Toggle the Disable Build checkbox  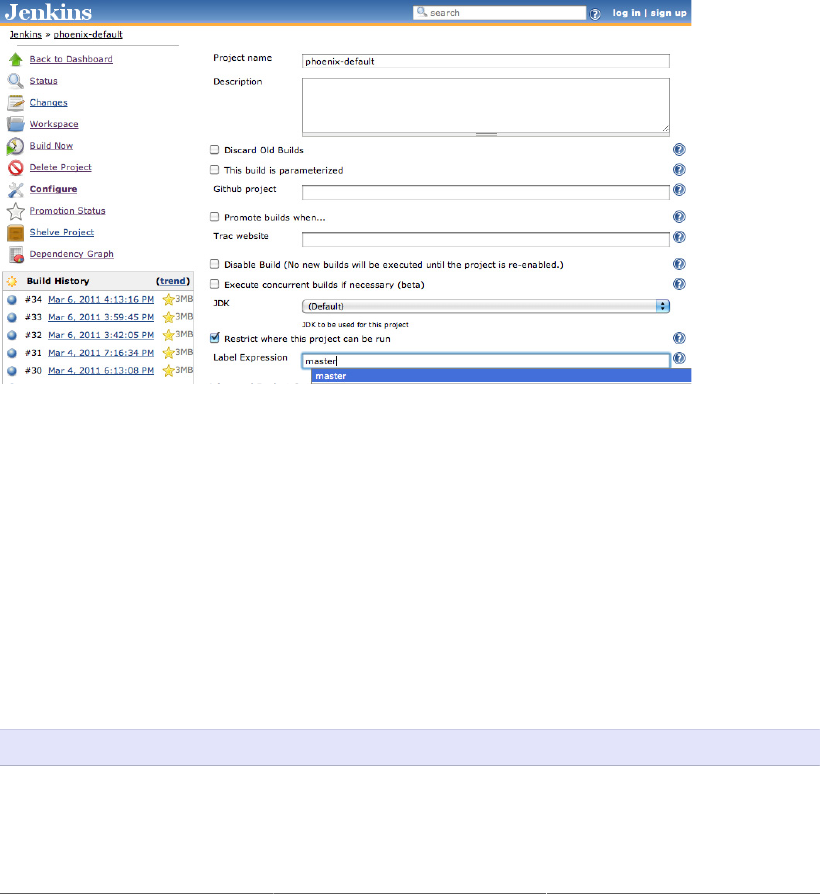(x=214, y=264)
